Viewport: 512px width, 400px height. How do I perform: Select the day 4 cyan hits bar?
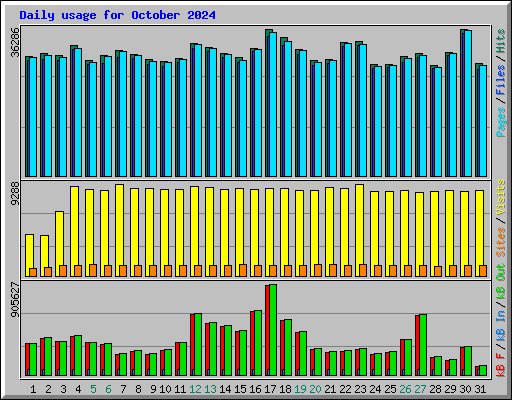point(78,112)
